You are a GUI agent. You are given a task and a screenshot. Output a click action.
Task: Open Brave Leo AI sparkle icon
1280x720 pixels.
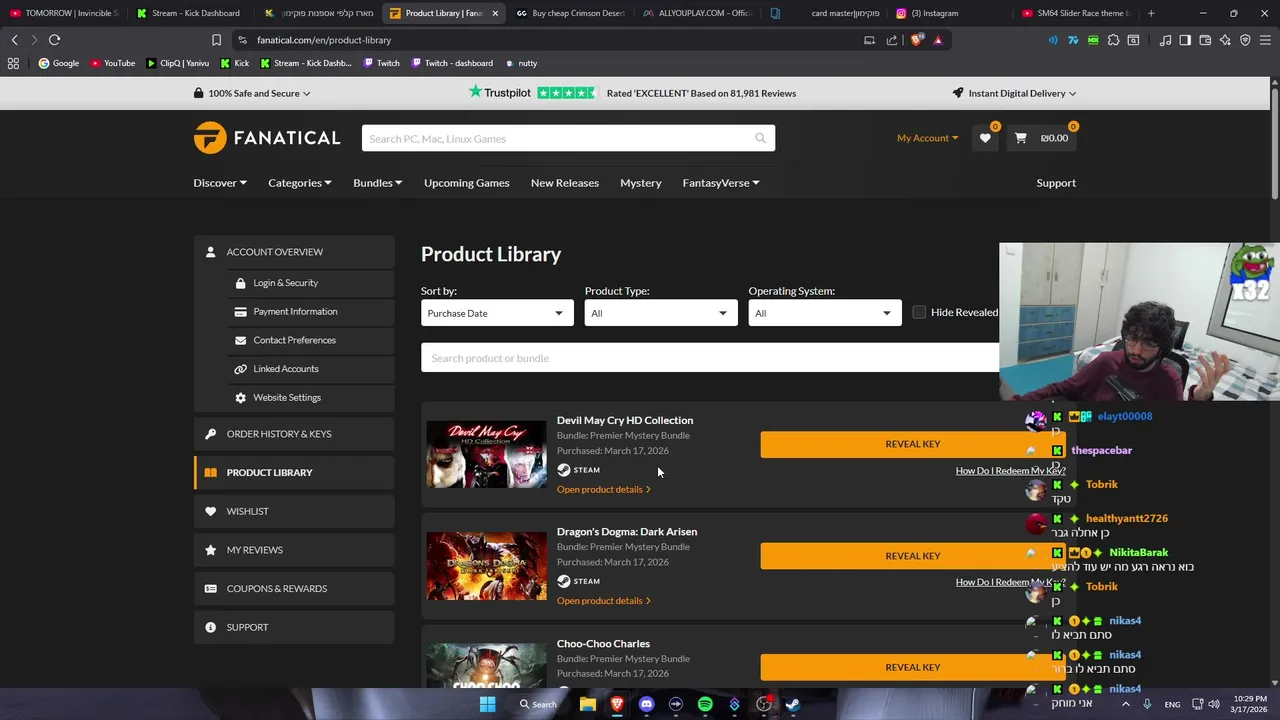click(x=1225, y=40)
